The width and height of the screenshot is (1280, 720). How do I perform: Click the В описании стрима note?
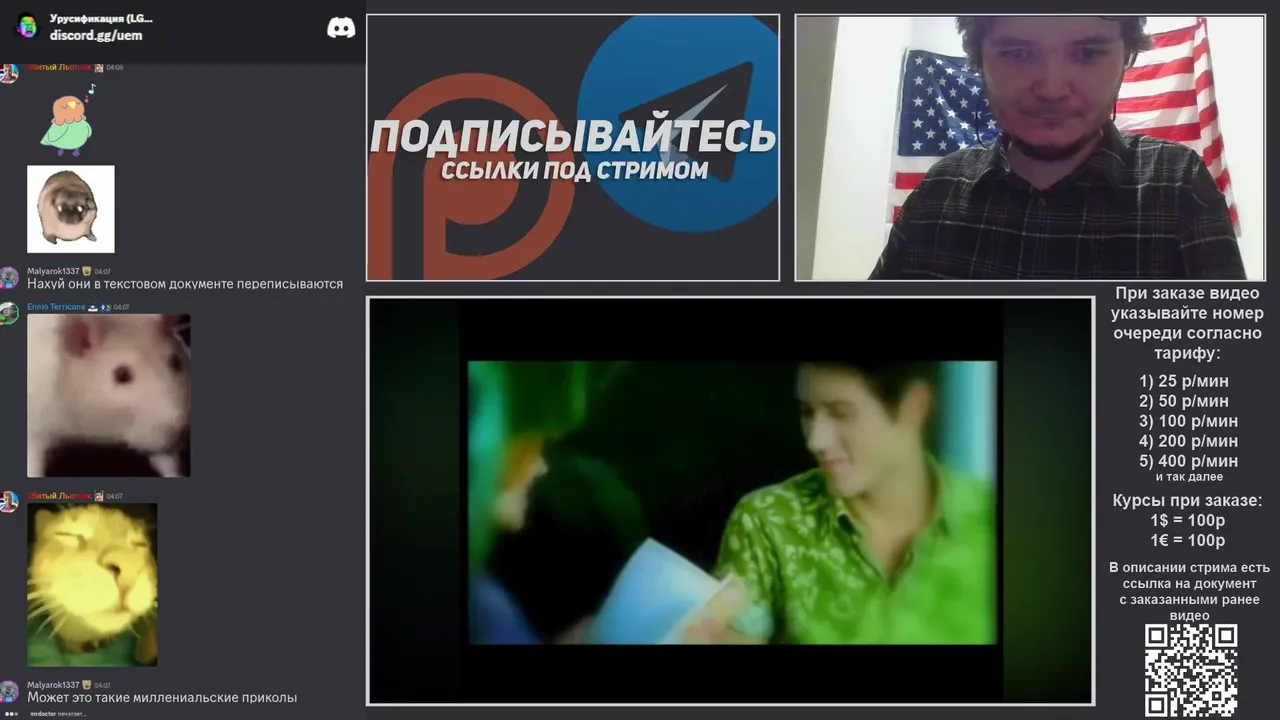(1189, 591)
